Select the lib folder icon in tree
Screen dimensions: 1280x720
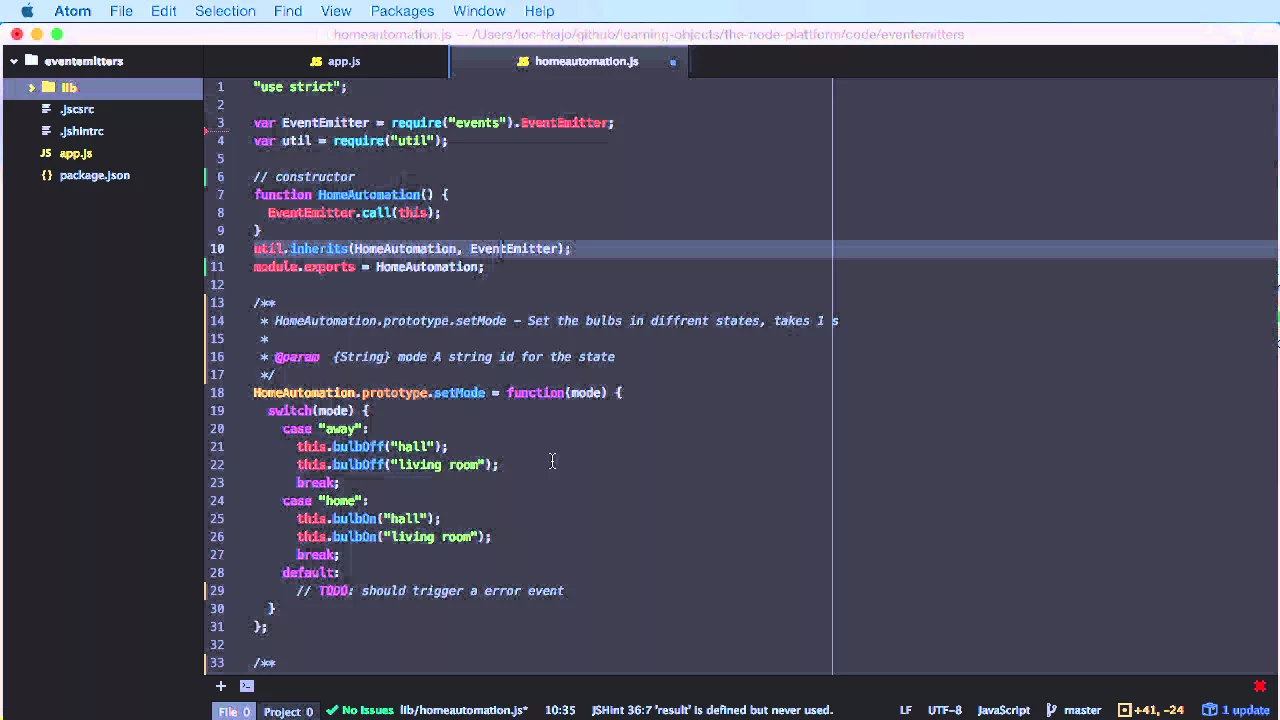[x=48, y=87]
